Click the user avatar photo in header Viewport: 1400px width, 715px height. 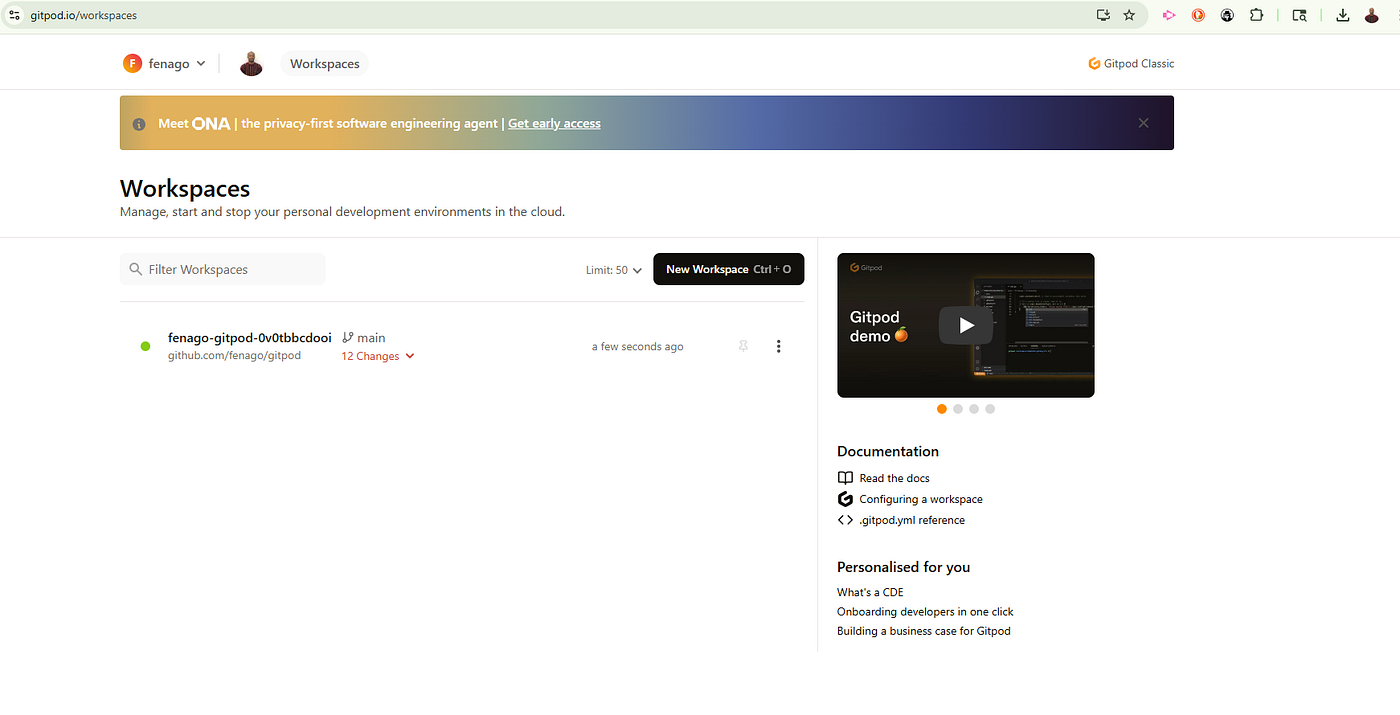251,64
